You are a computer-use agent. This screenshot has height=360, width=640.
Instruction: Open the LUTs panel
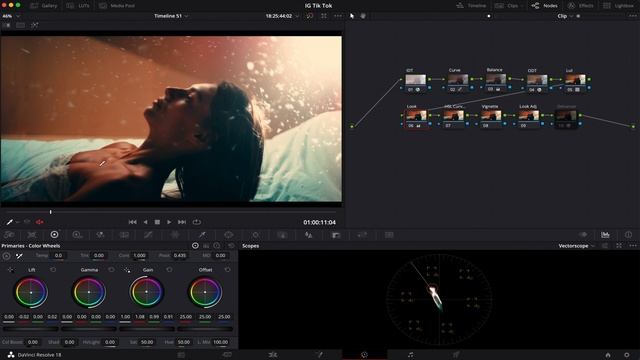click(78, 6)
